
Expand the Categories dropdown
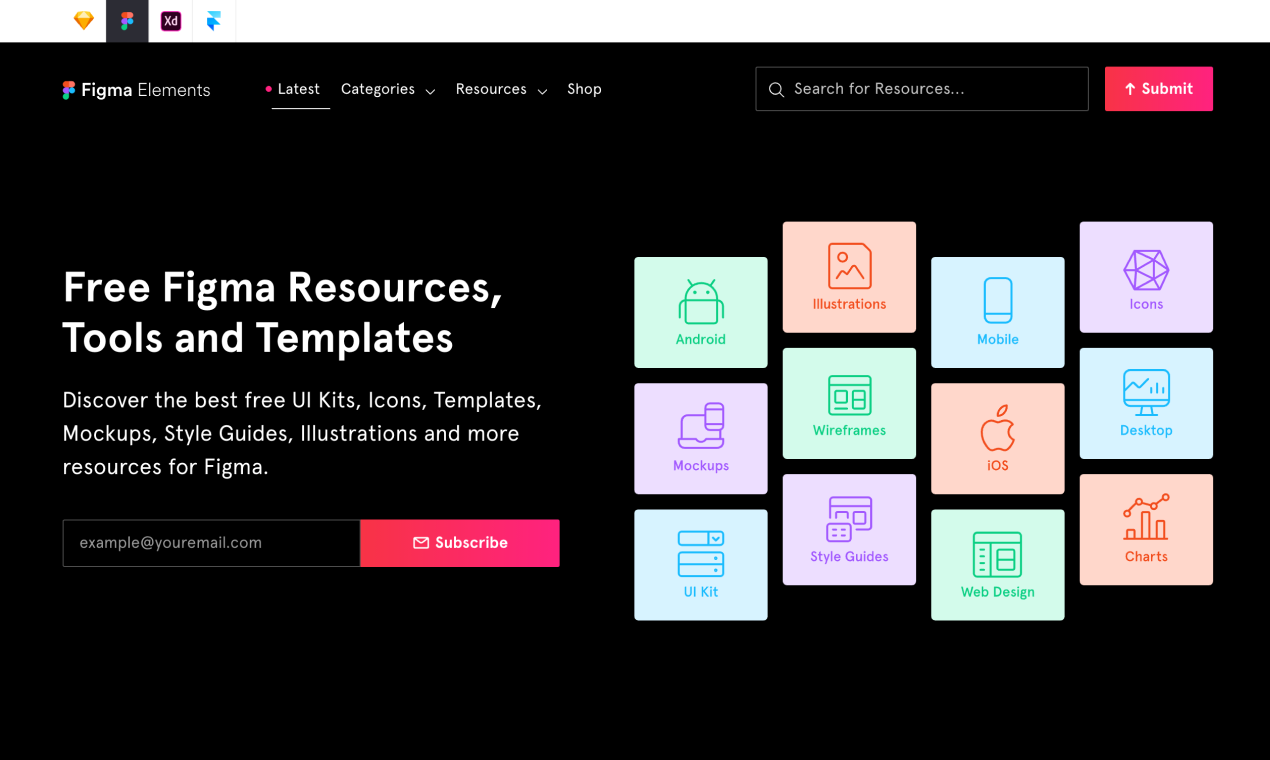point(388,89)
